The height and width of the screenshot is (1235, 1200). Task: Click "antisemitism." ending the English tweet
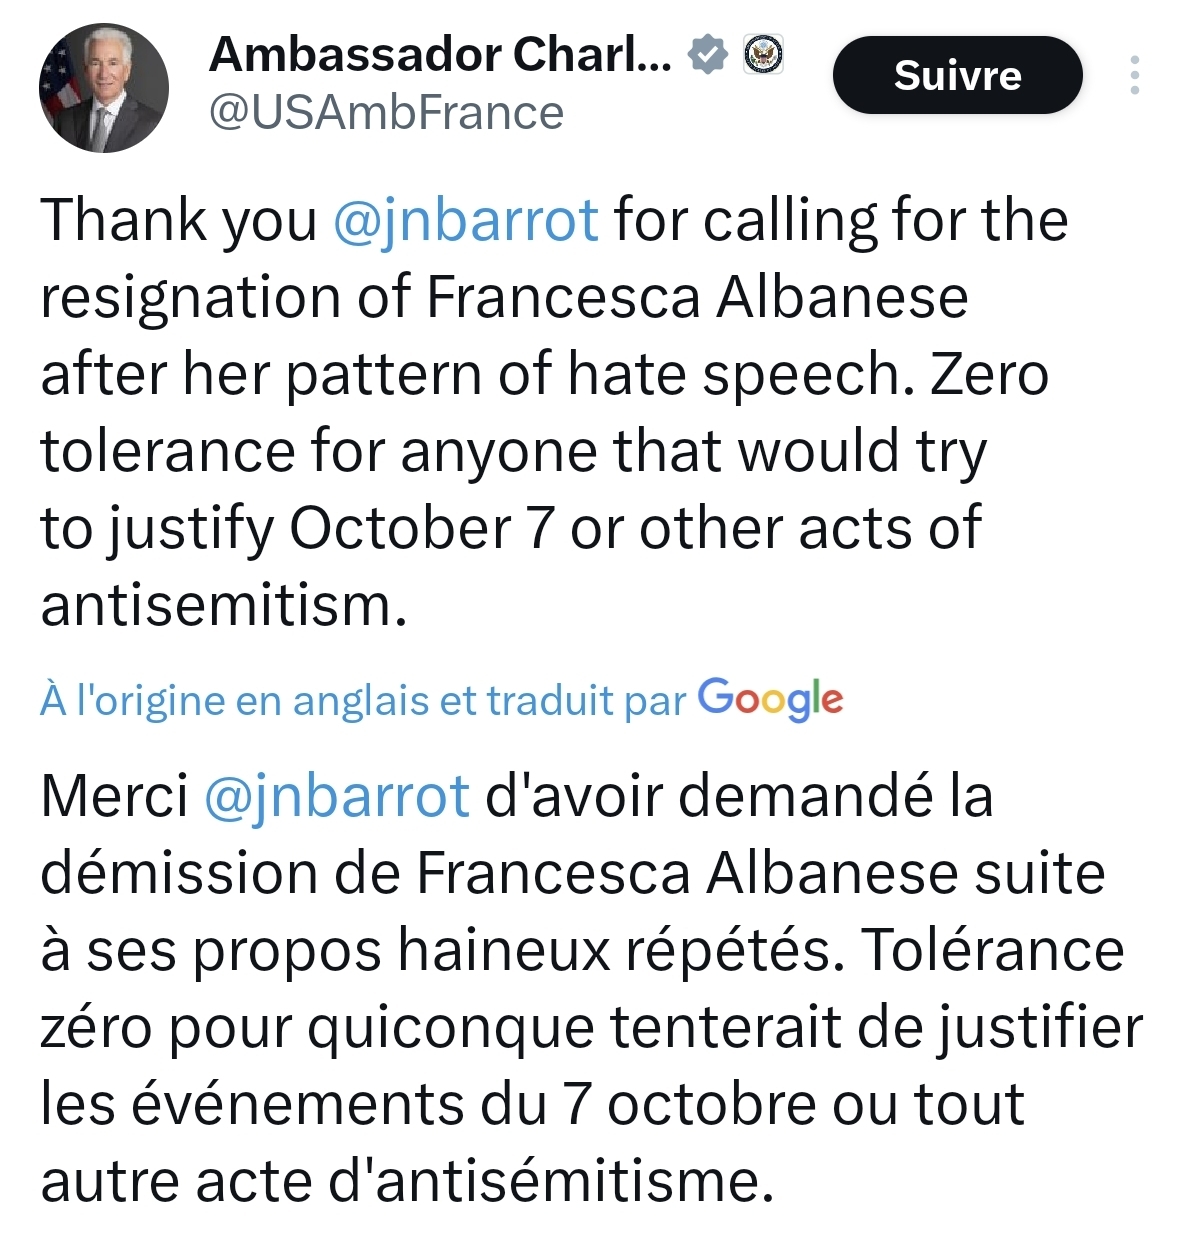[x=224, y=605]
